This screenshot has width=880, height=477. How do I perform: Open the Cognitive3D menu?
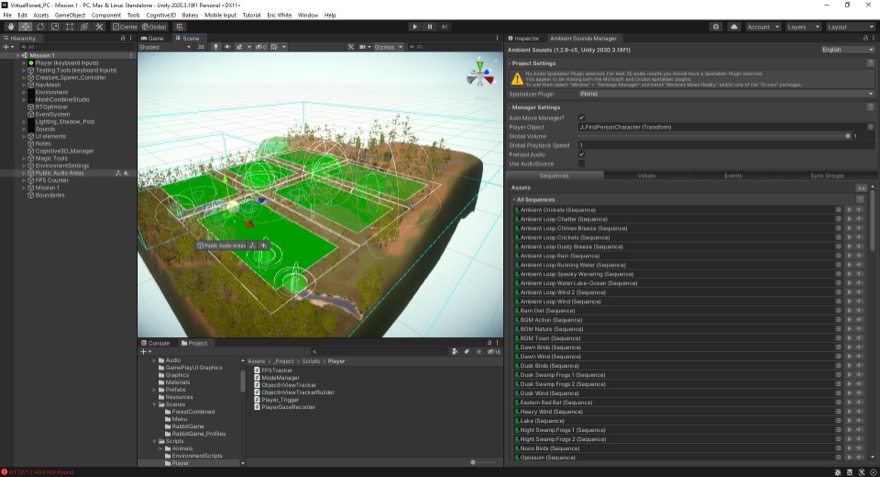(161, 15)
